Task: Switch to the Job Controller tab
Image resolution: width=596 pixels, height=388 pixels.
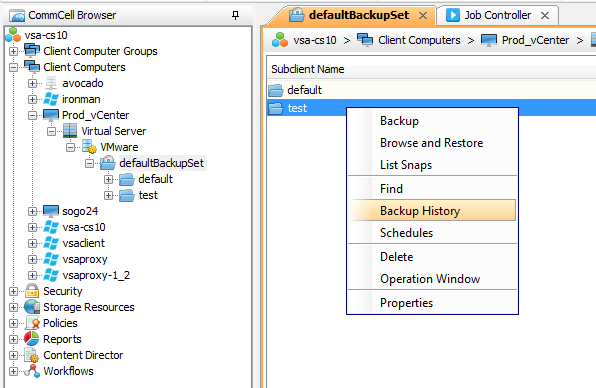Action: point(498,15)
